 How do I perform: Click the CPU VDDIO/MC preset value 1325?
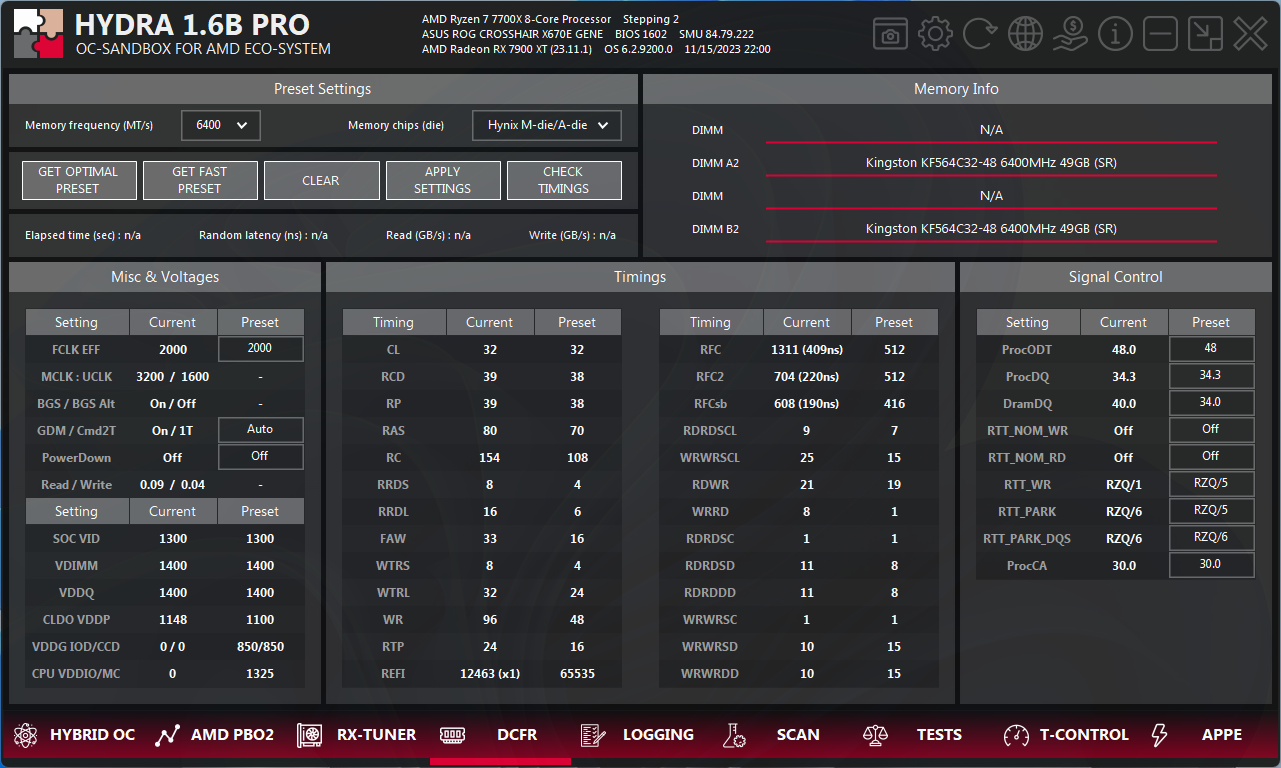click(x=260, y=674)
